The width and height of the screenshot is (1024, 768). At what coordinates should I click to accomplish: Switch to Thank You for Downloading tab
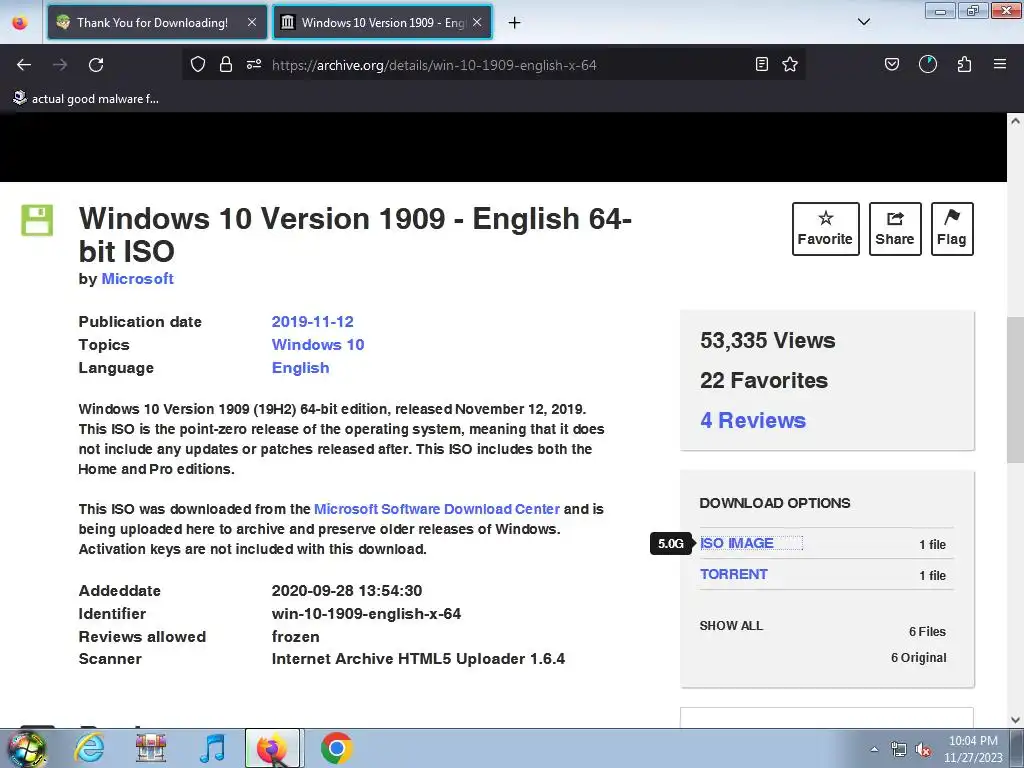click(157, 22)
